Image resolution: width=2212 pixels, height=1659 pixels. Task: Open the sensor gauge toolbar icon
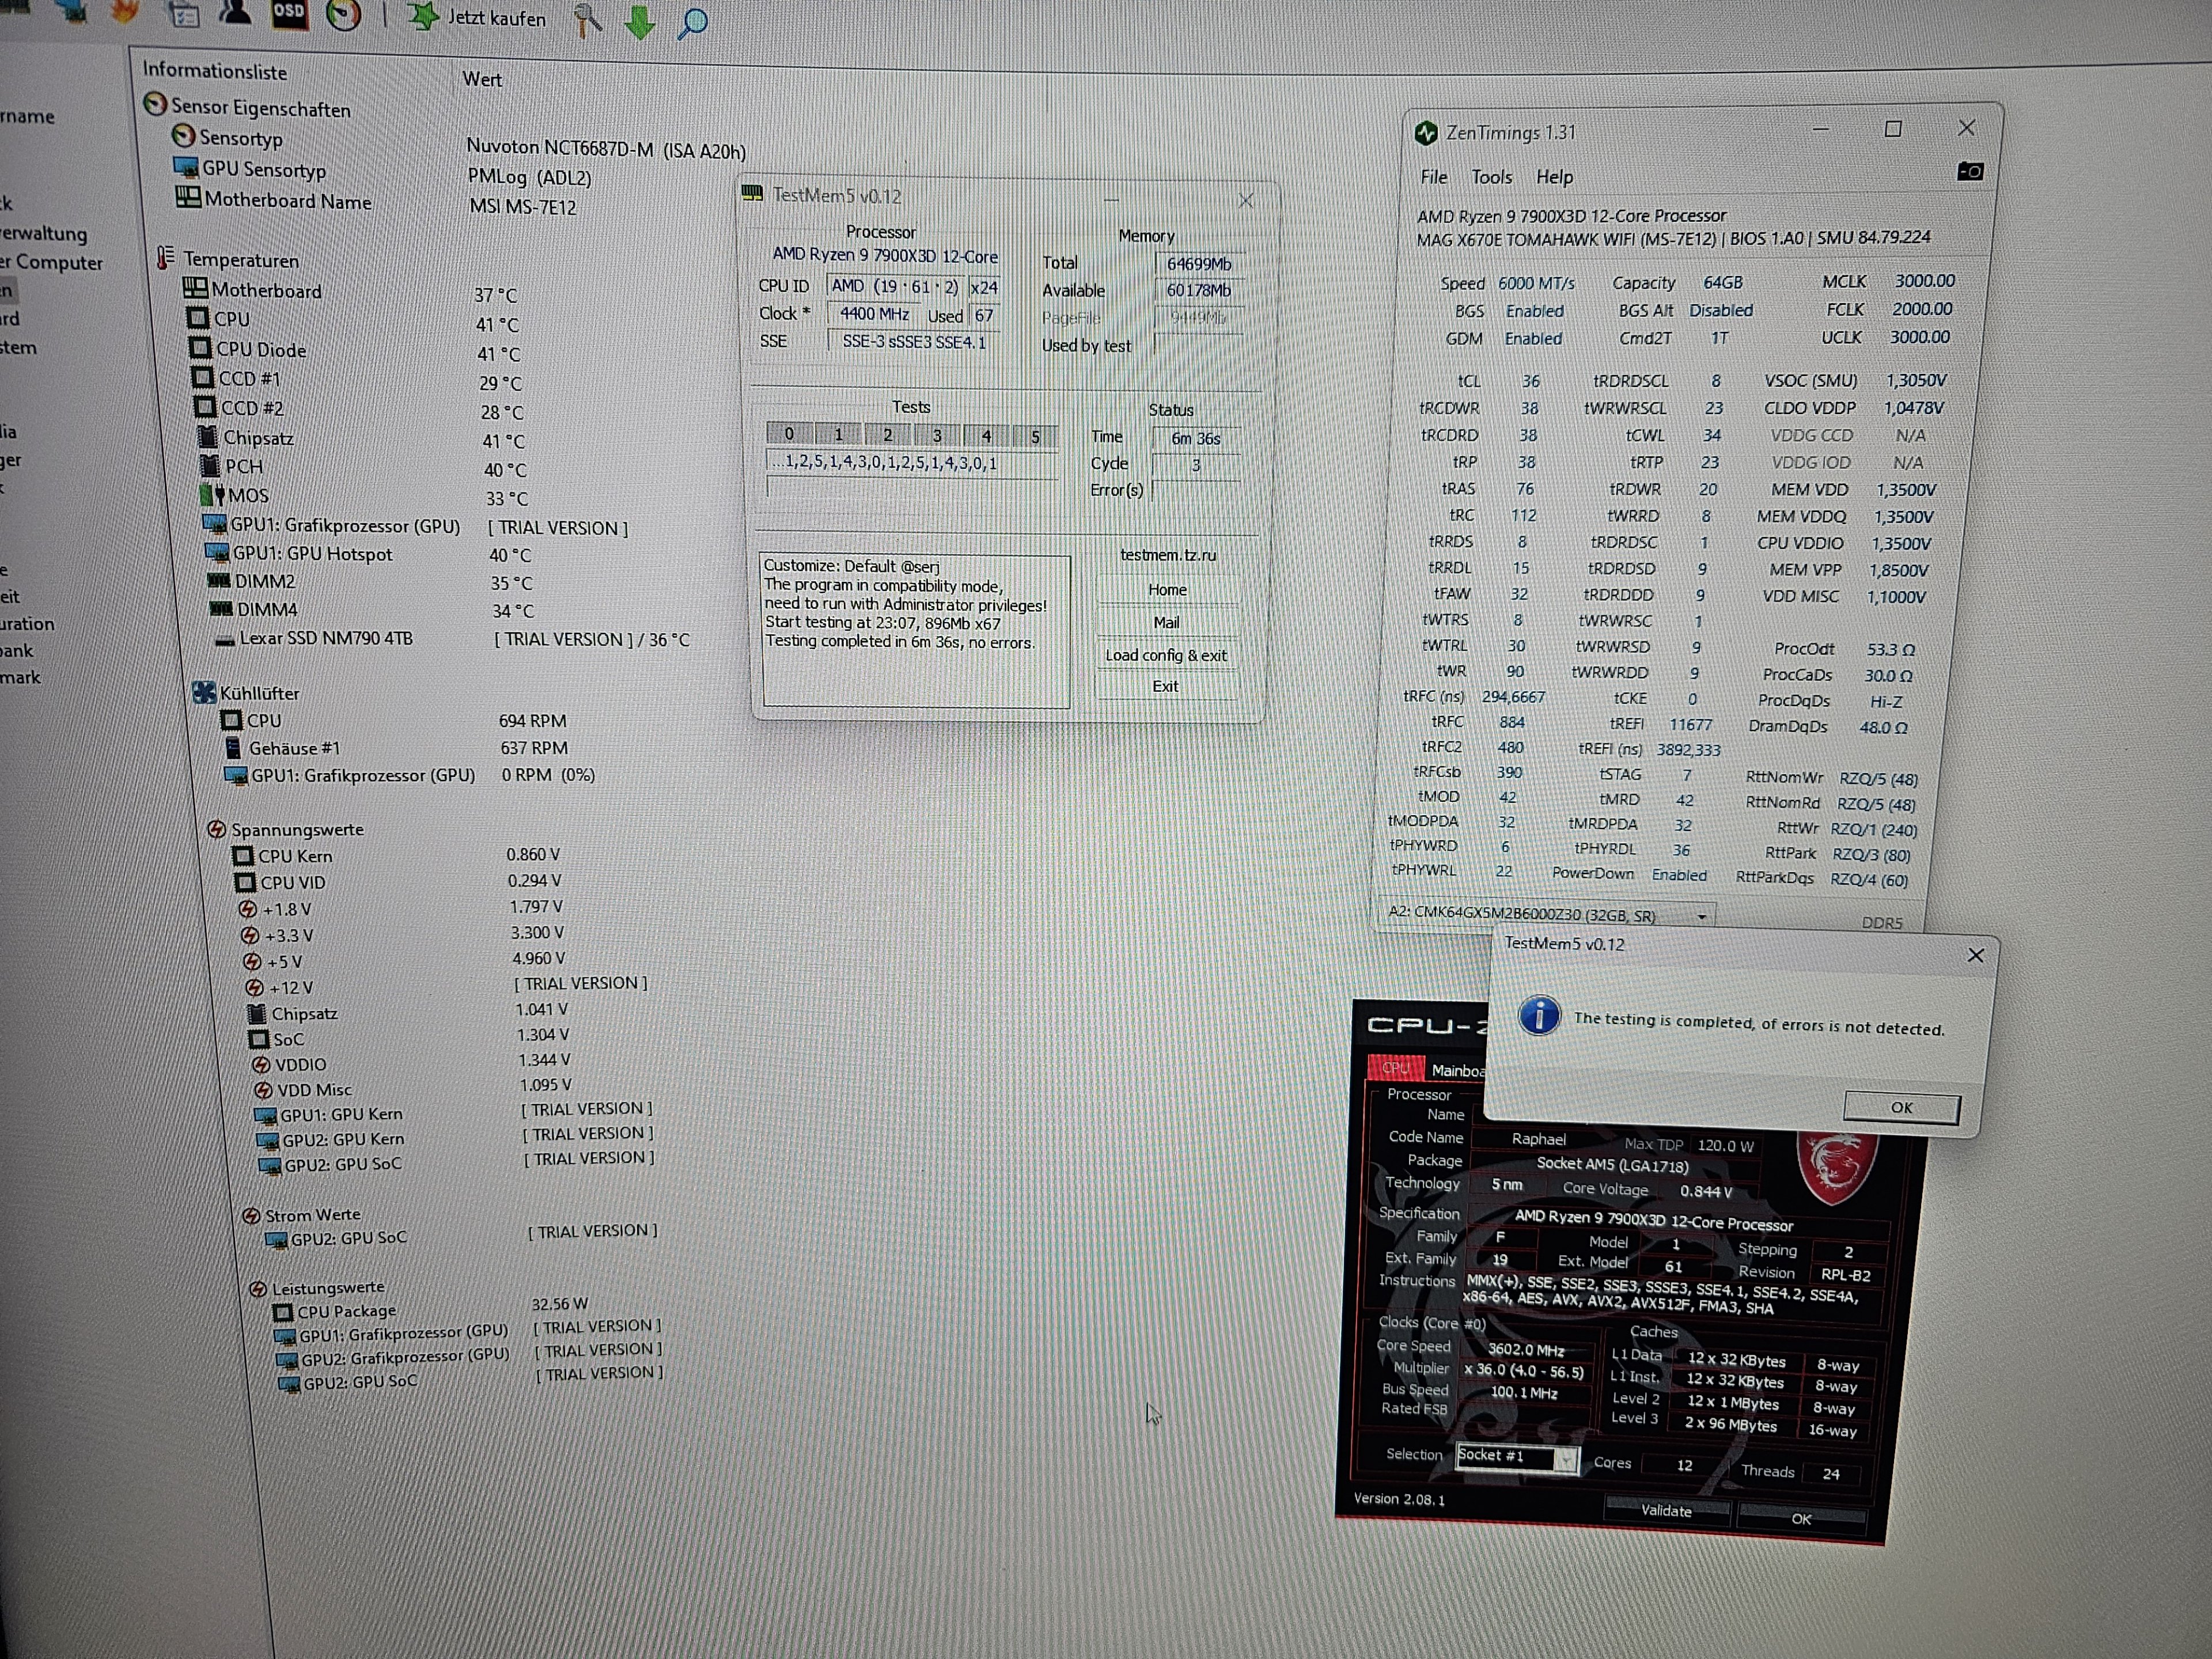343,14
